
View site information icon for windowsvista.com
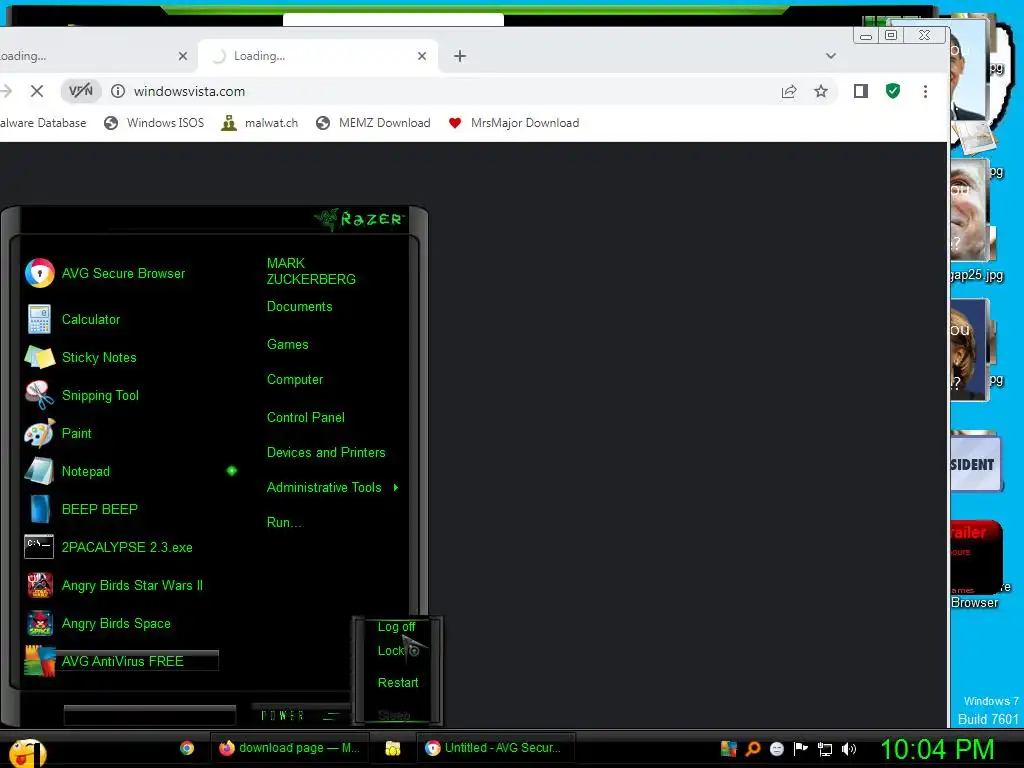click(x=118, y=91)
